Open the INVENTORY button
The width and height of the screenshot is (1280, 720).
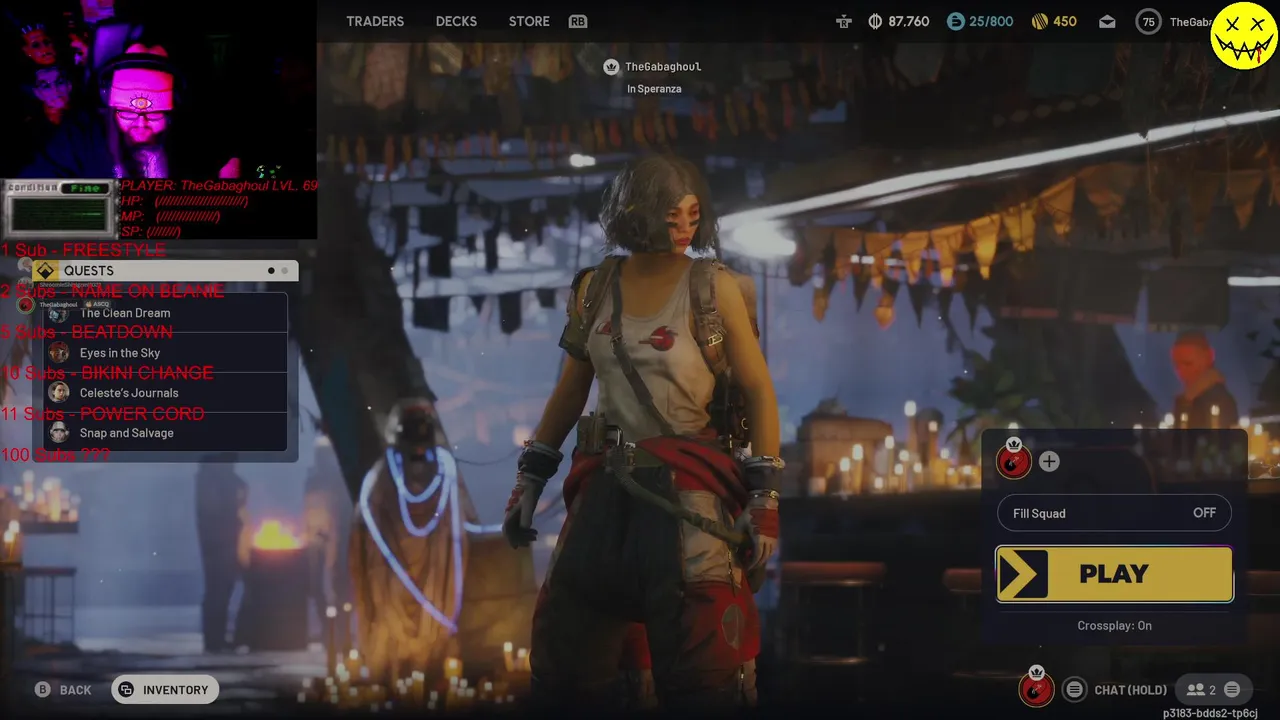165,690
